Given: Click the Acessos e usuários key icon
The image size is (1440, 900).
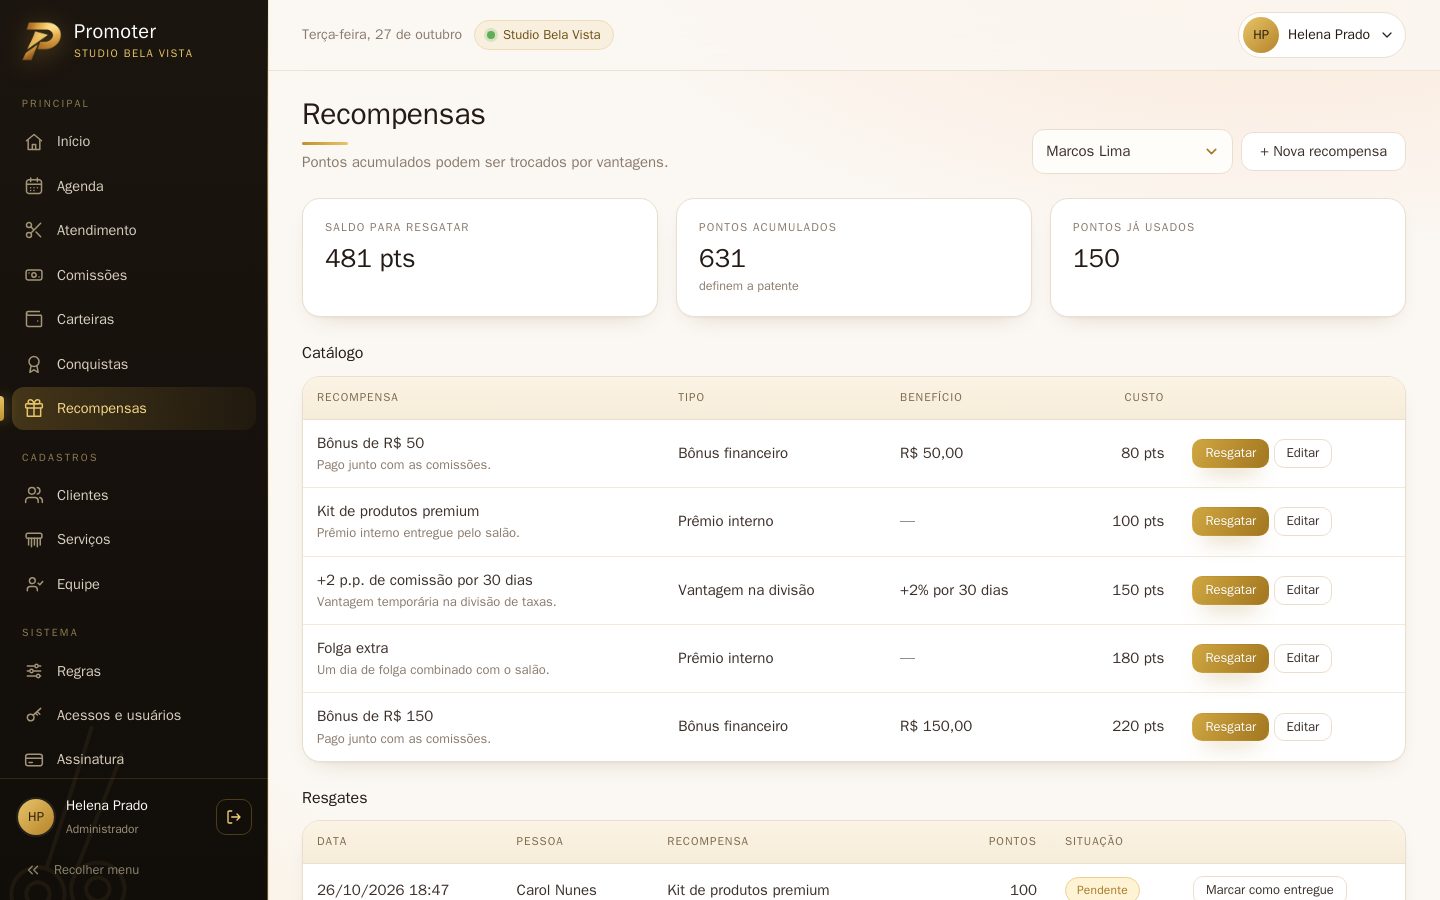Looking at the screenshot, I should (x=34, y=715).
